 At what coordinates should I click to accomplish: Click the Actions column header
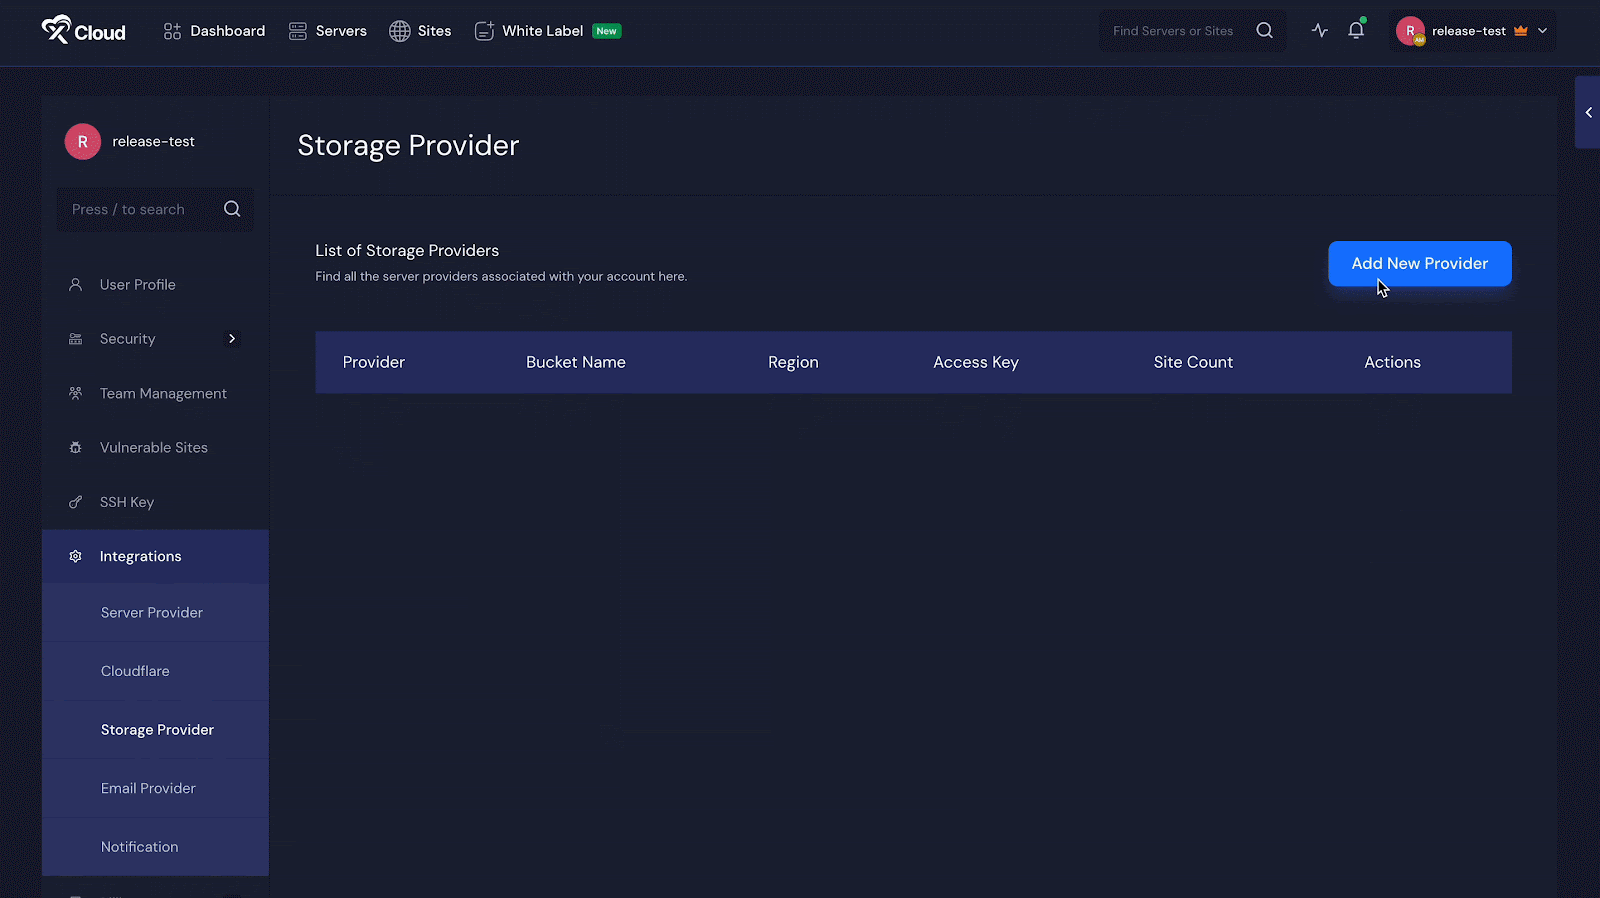click(1392, 362)
